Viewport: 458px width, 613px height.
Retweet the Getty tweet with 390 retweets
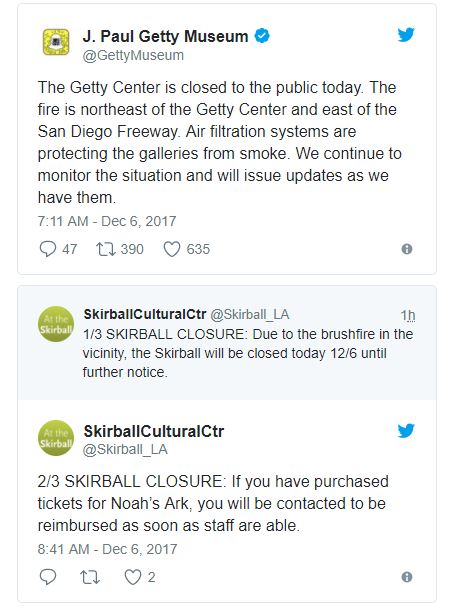[x=106, y=249]
